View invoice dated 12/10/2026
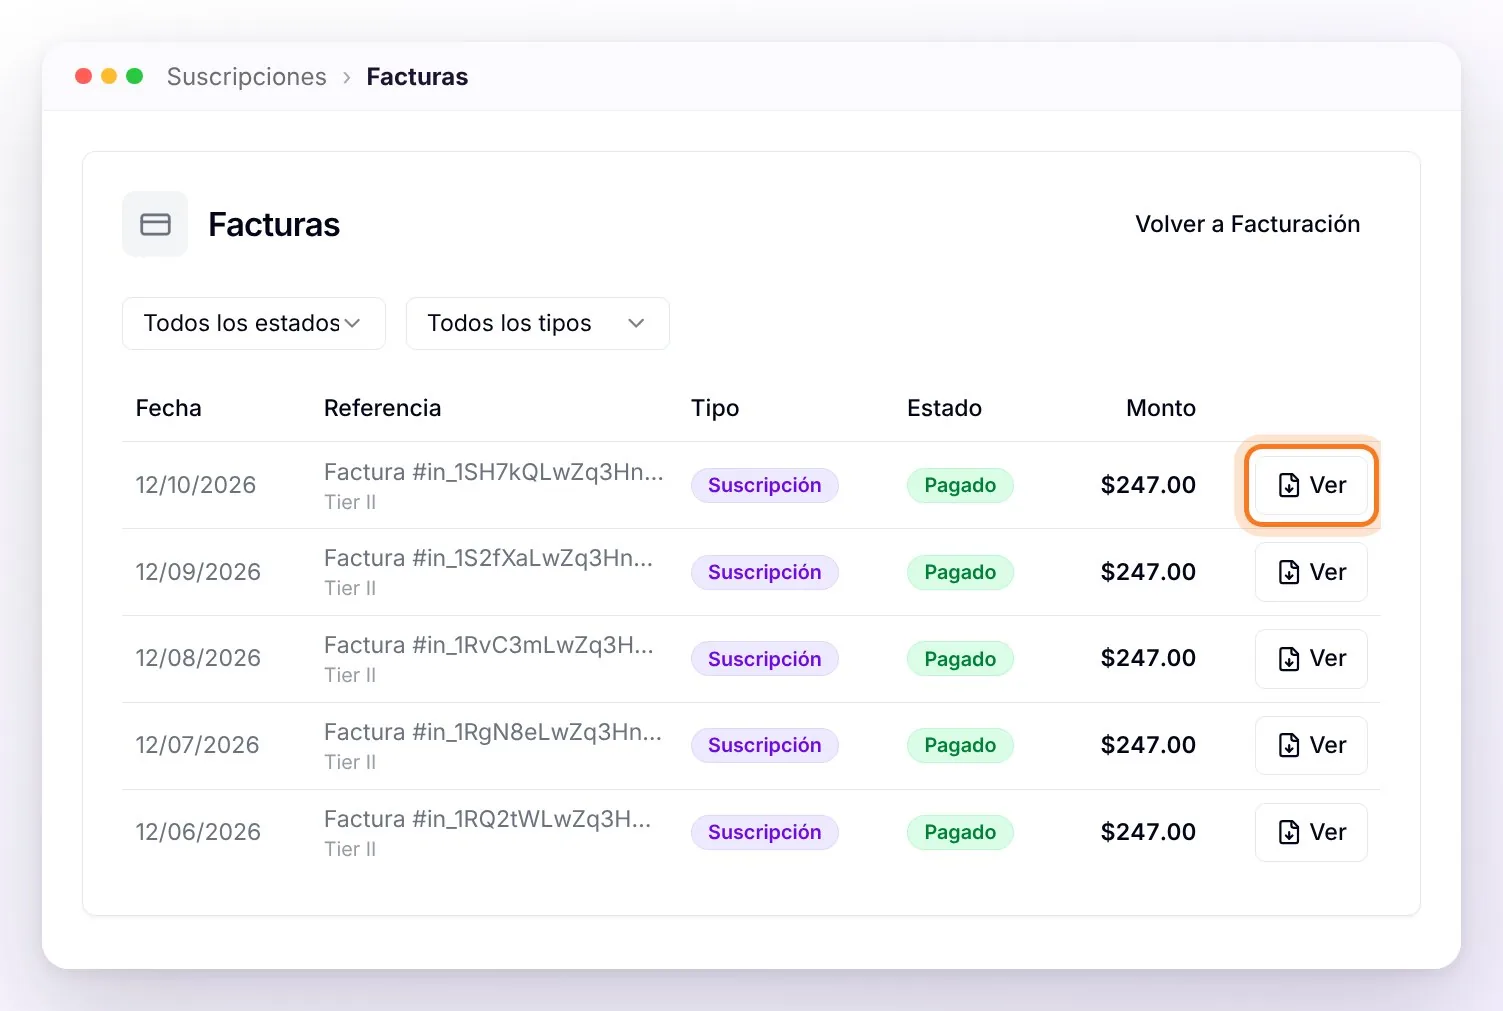1503x1011 pixels. click(x=1311, y=485)
